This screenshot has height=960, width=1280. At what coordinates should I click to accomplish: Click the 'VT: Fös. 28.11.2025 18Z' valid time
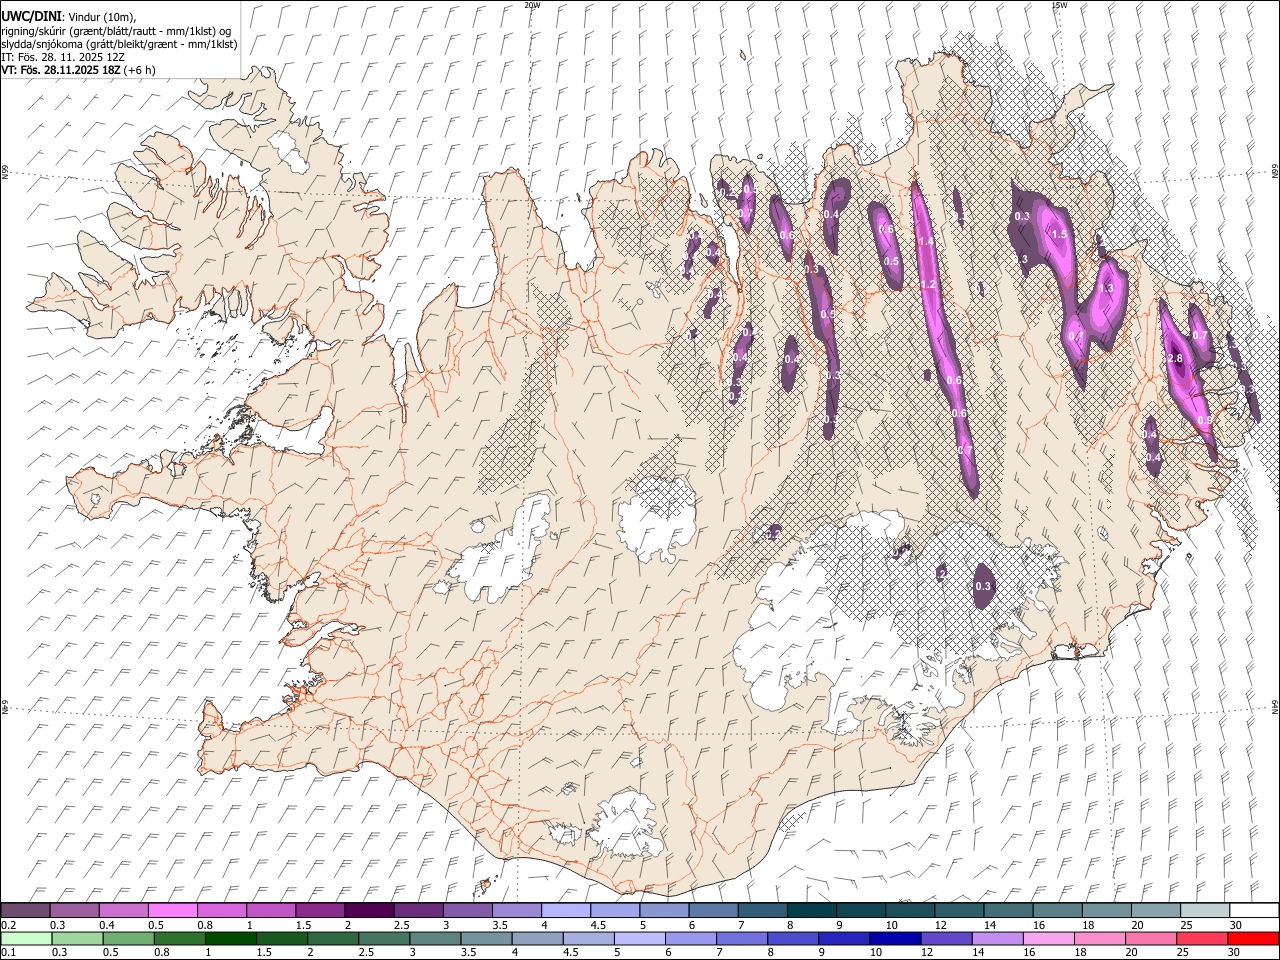point(61,70)
